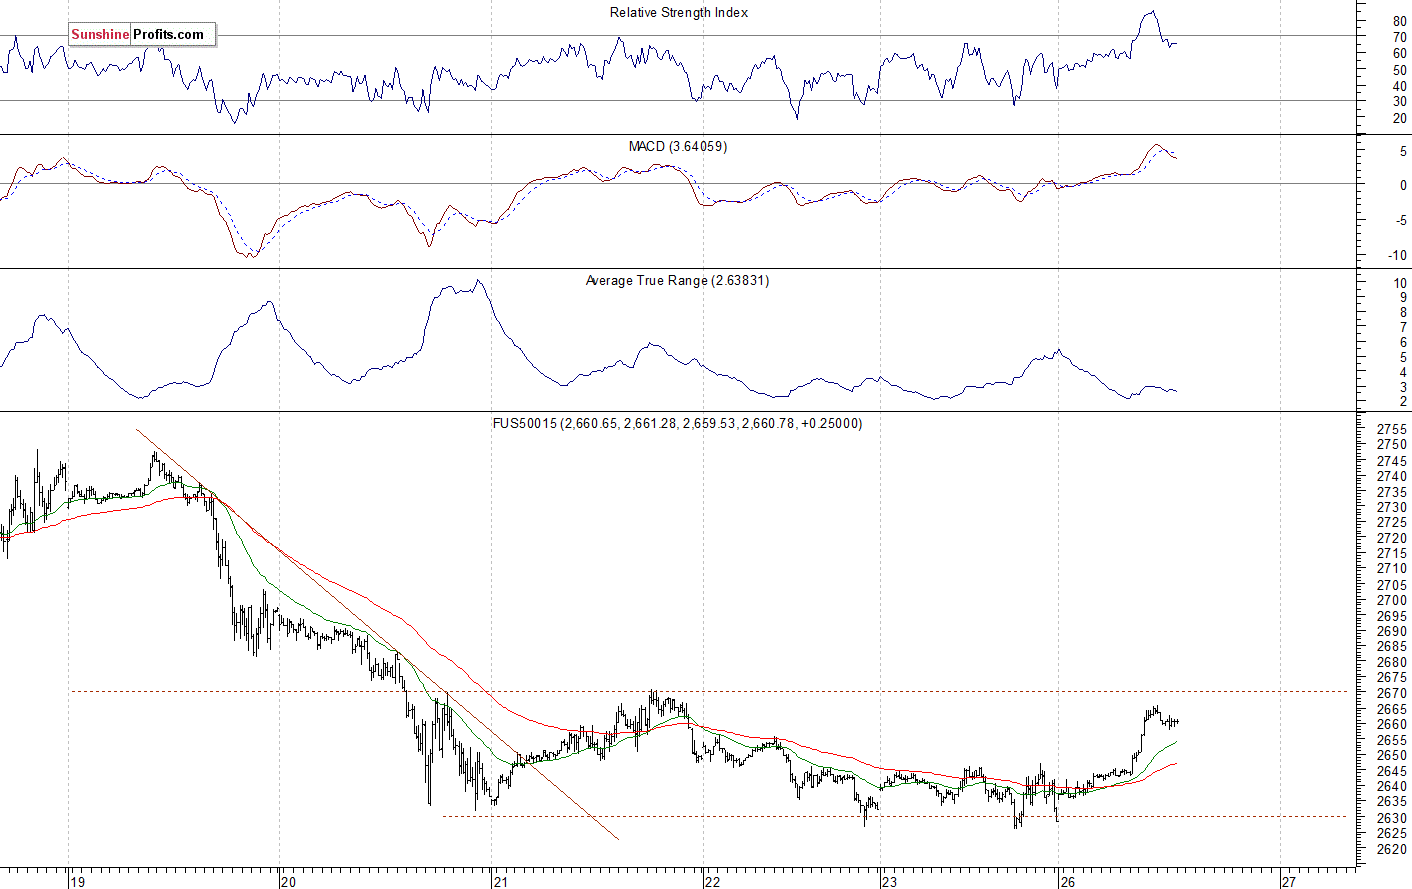Click the Average True Range (2.63831) label

678,281
